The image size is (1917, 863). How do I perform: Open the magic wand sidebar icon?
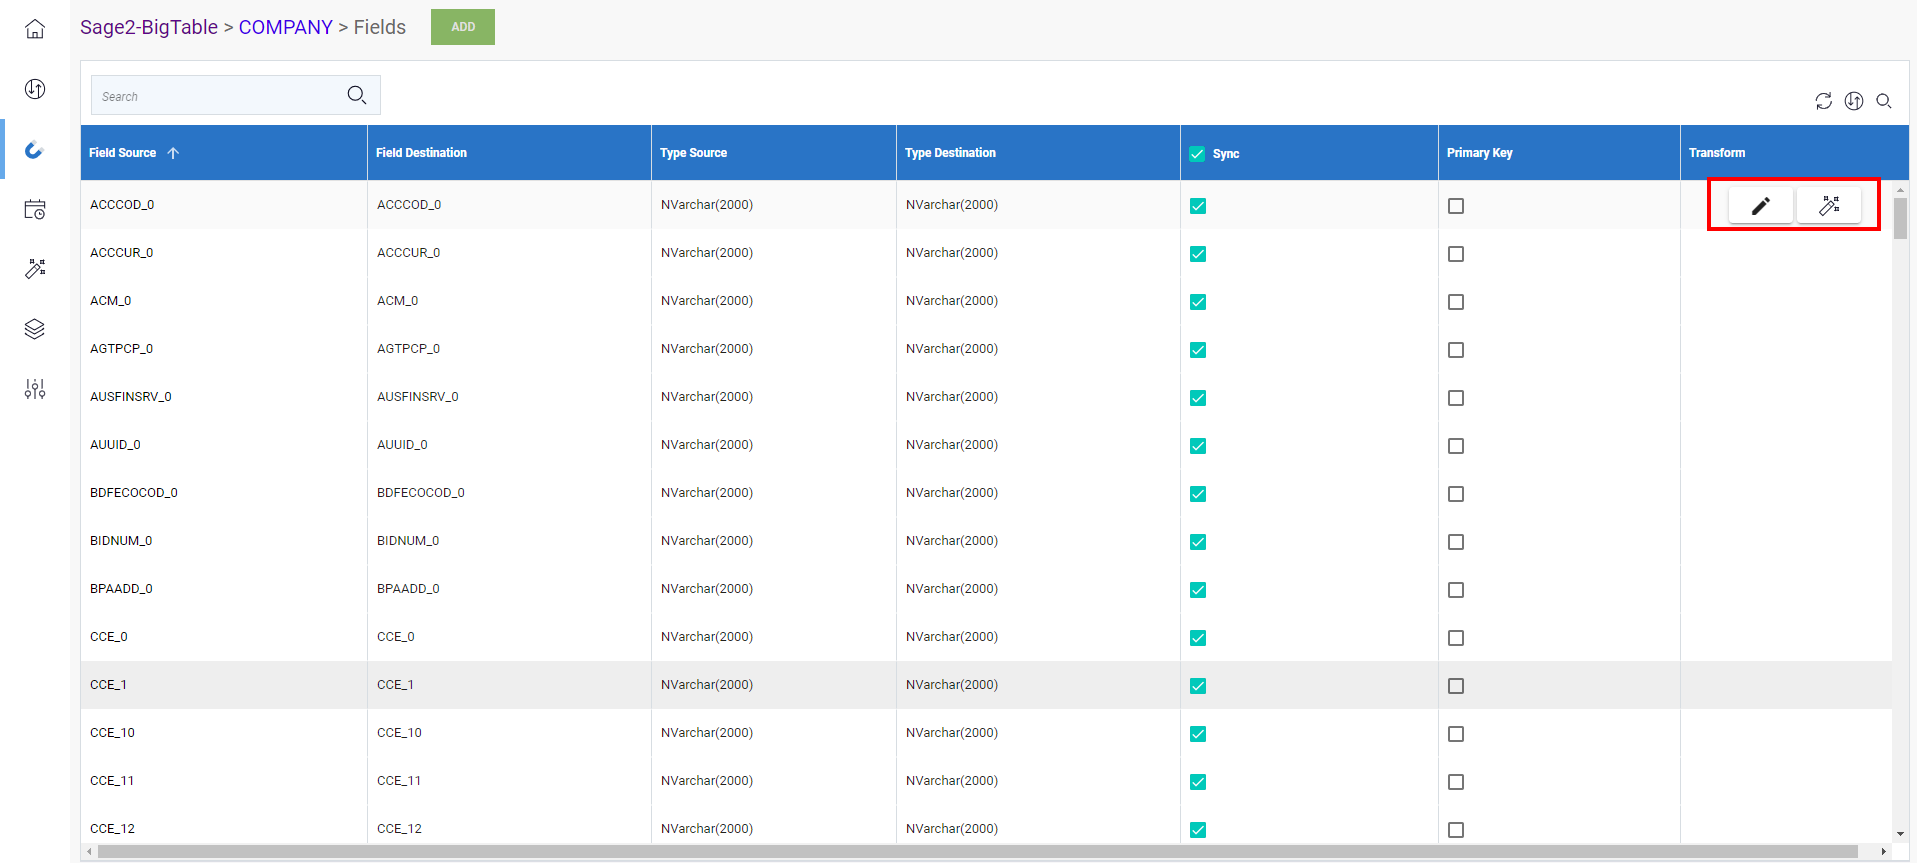pyautogui.click(x=35, y=269)
